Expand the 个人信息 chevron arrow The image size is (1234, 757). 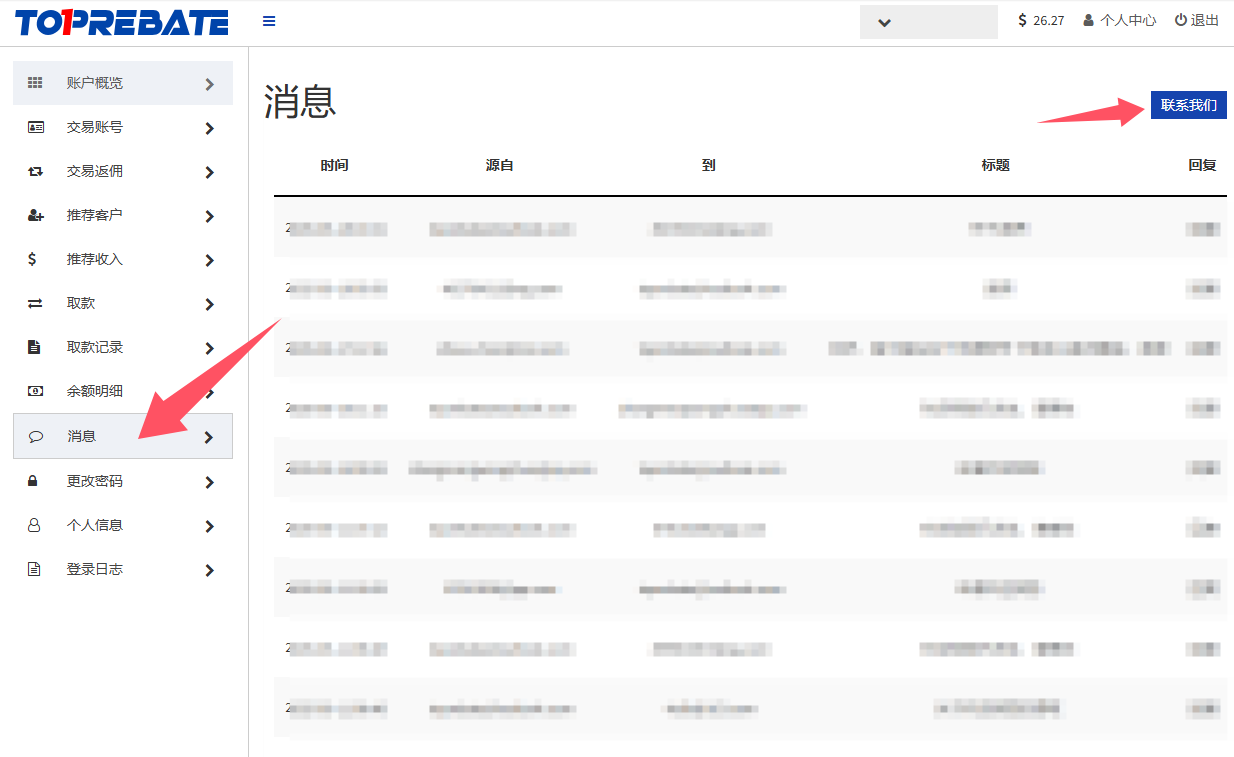tap(209, 526)
